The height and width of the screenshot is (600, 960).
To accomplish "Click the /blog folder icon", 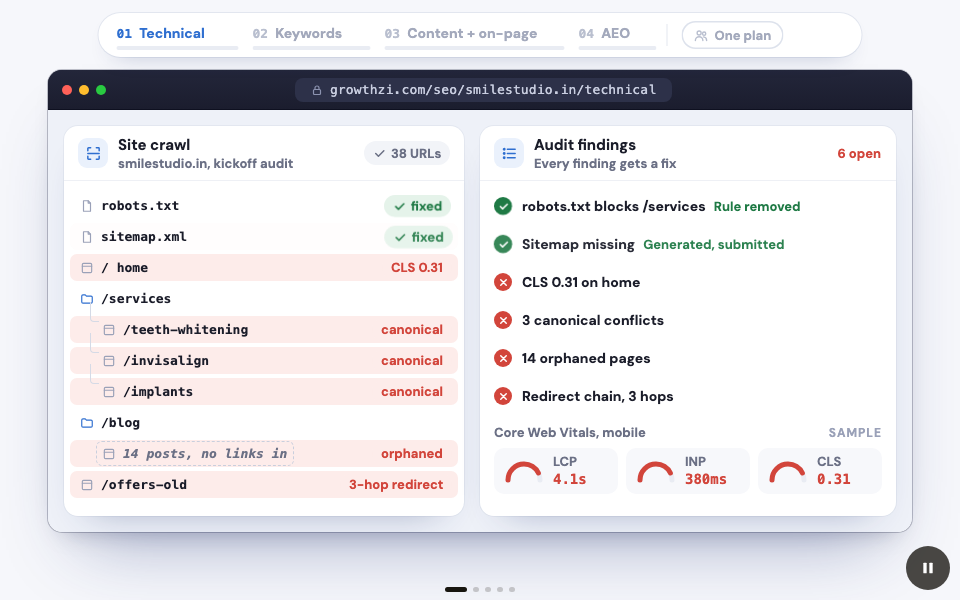I will click(x=87, y=423).
